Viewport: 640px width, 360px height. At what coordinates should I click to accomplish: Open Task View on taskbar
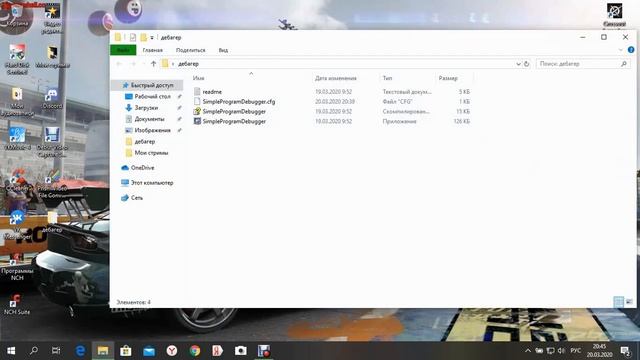click(x=56, y=351)
